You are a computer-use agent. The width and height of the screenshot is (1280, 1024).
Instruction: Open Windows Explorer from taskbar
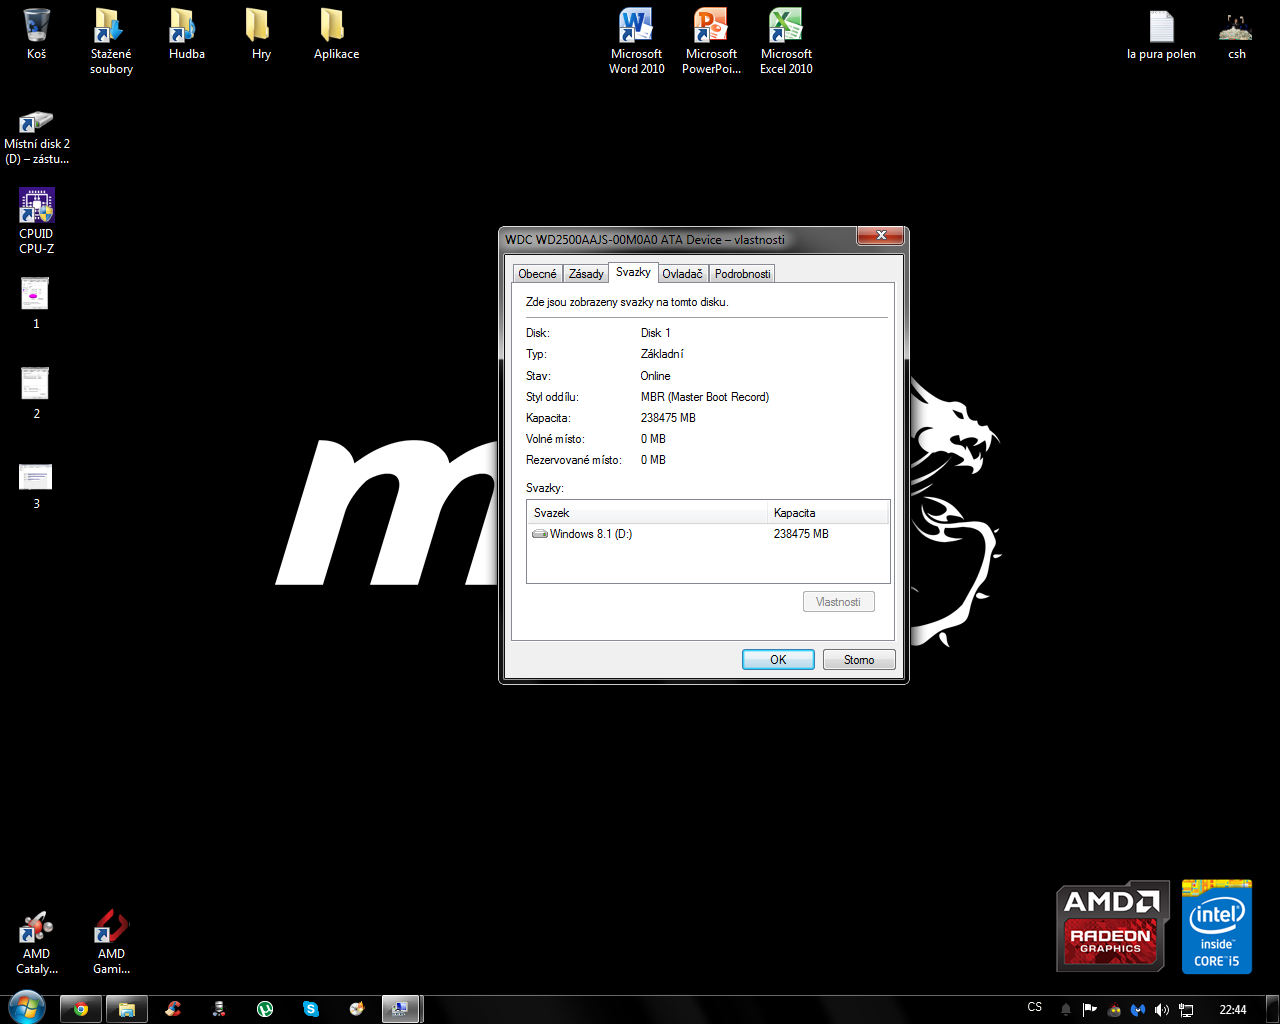[127, 1009]
